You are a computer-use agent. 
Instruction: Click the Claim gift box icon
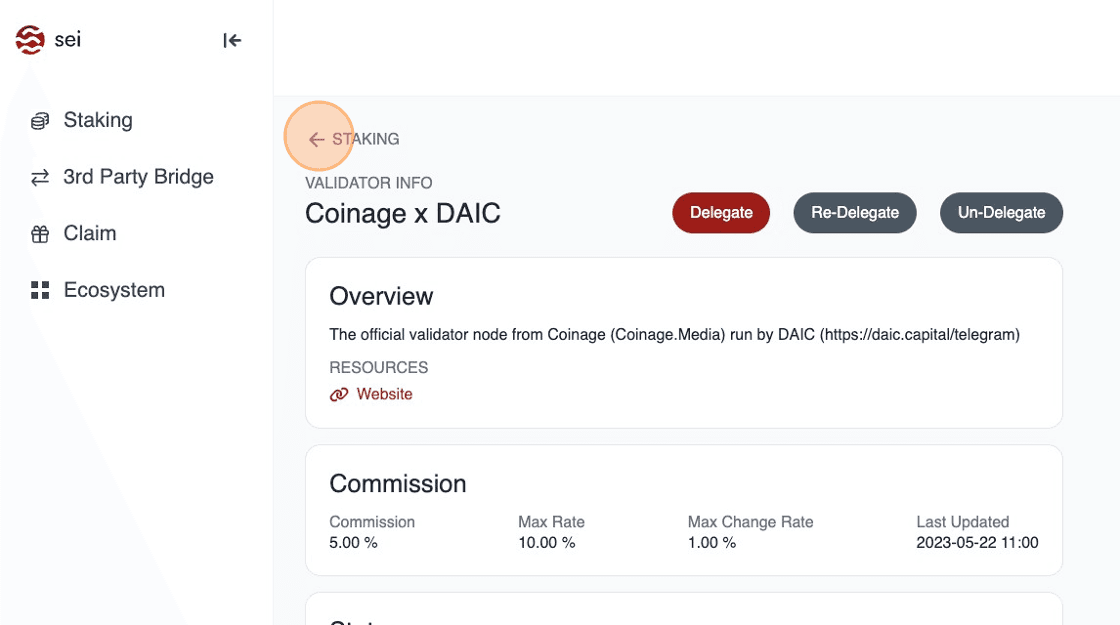(x=40, y=234)
